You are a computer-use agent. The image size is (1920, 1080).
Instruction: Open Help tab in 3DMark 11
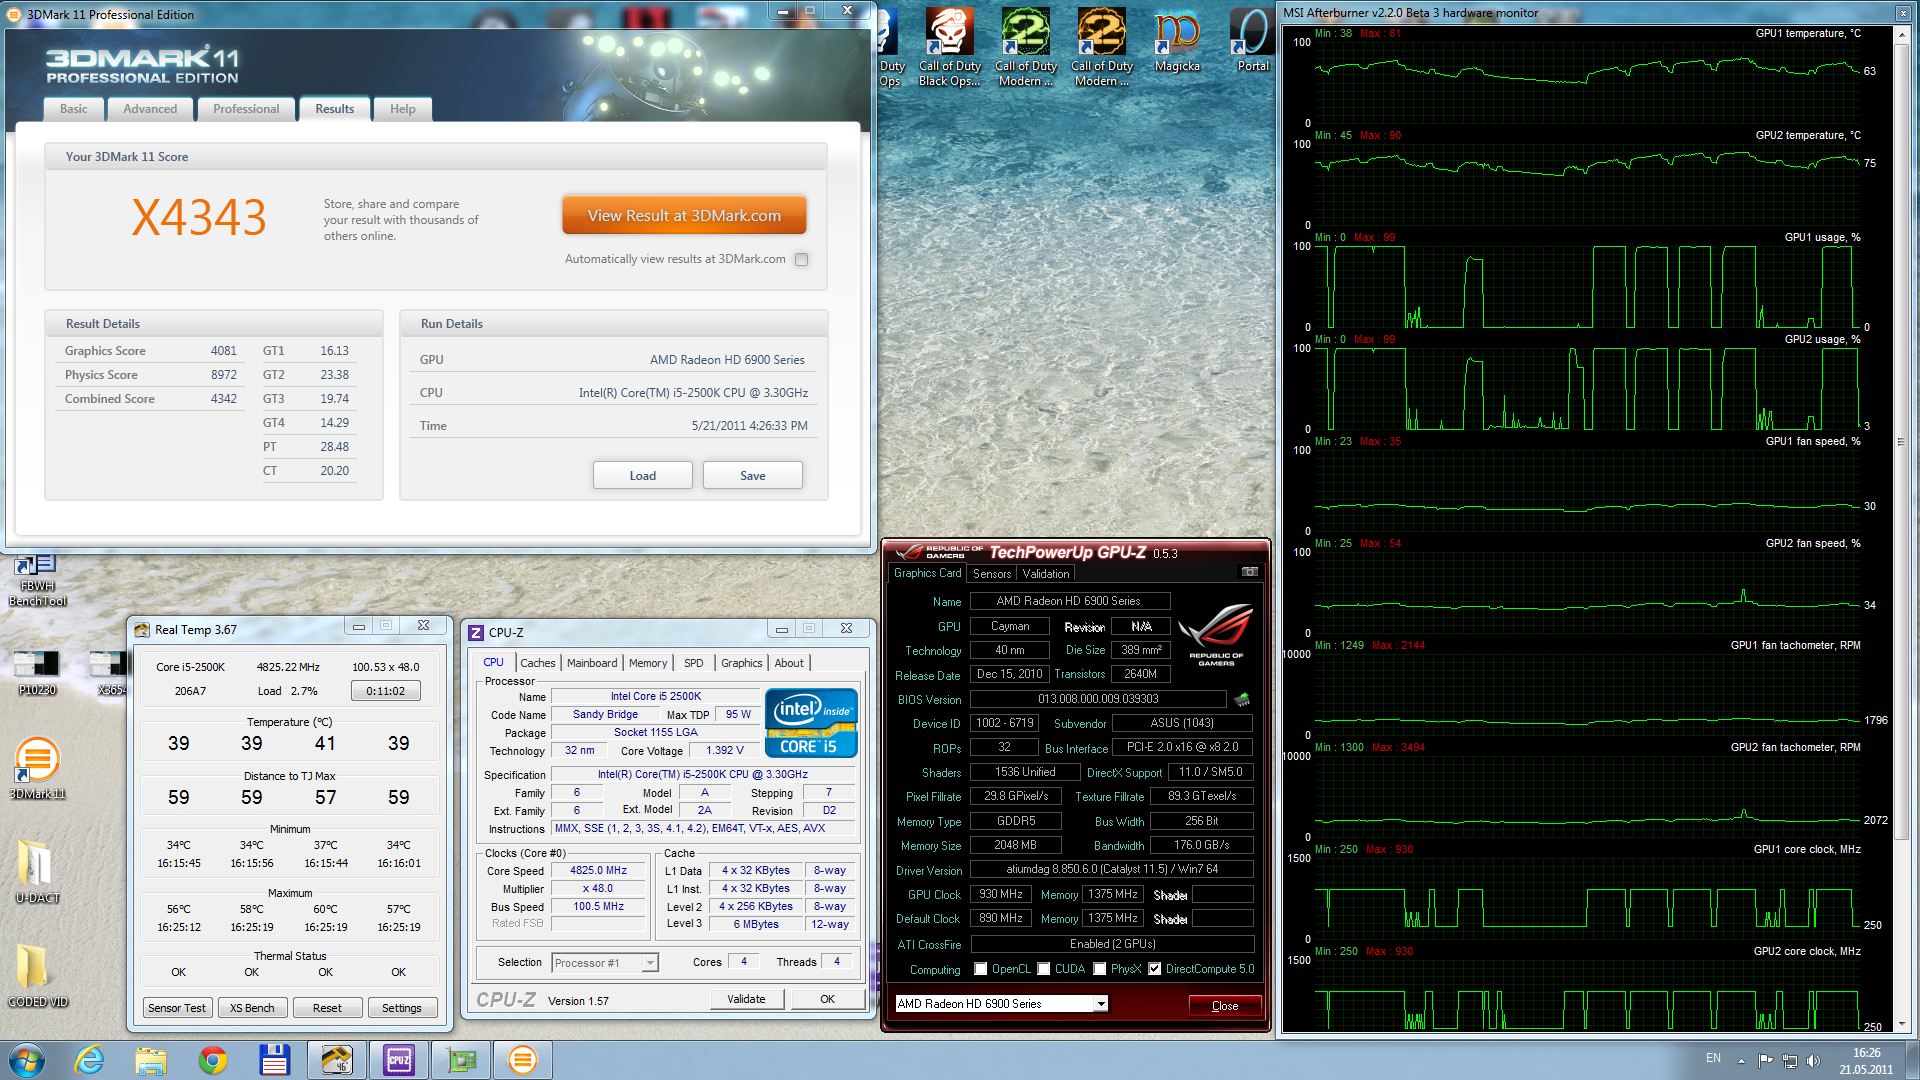402,109
